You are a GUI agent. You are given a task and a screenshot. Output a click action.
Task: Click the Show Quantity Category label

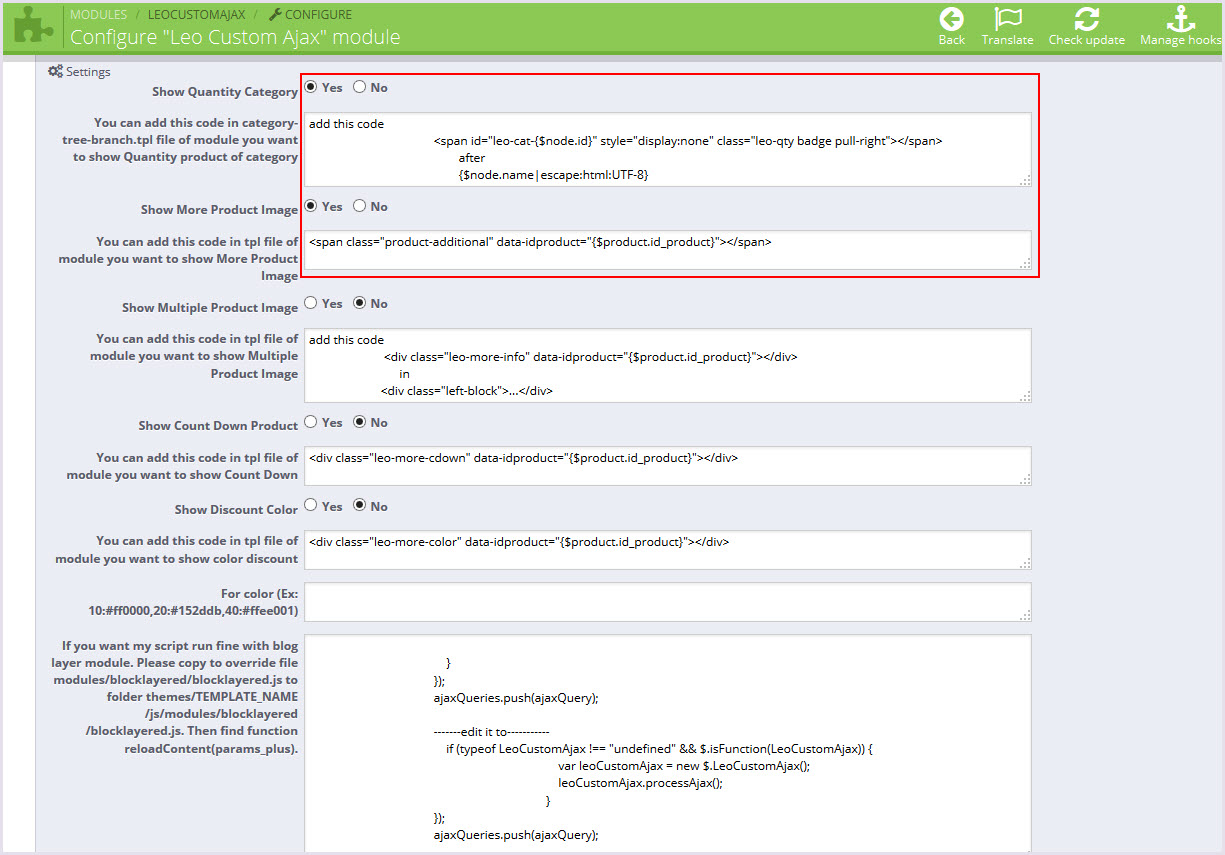click(x=225, y=91)
